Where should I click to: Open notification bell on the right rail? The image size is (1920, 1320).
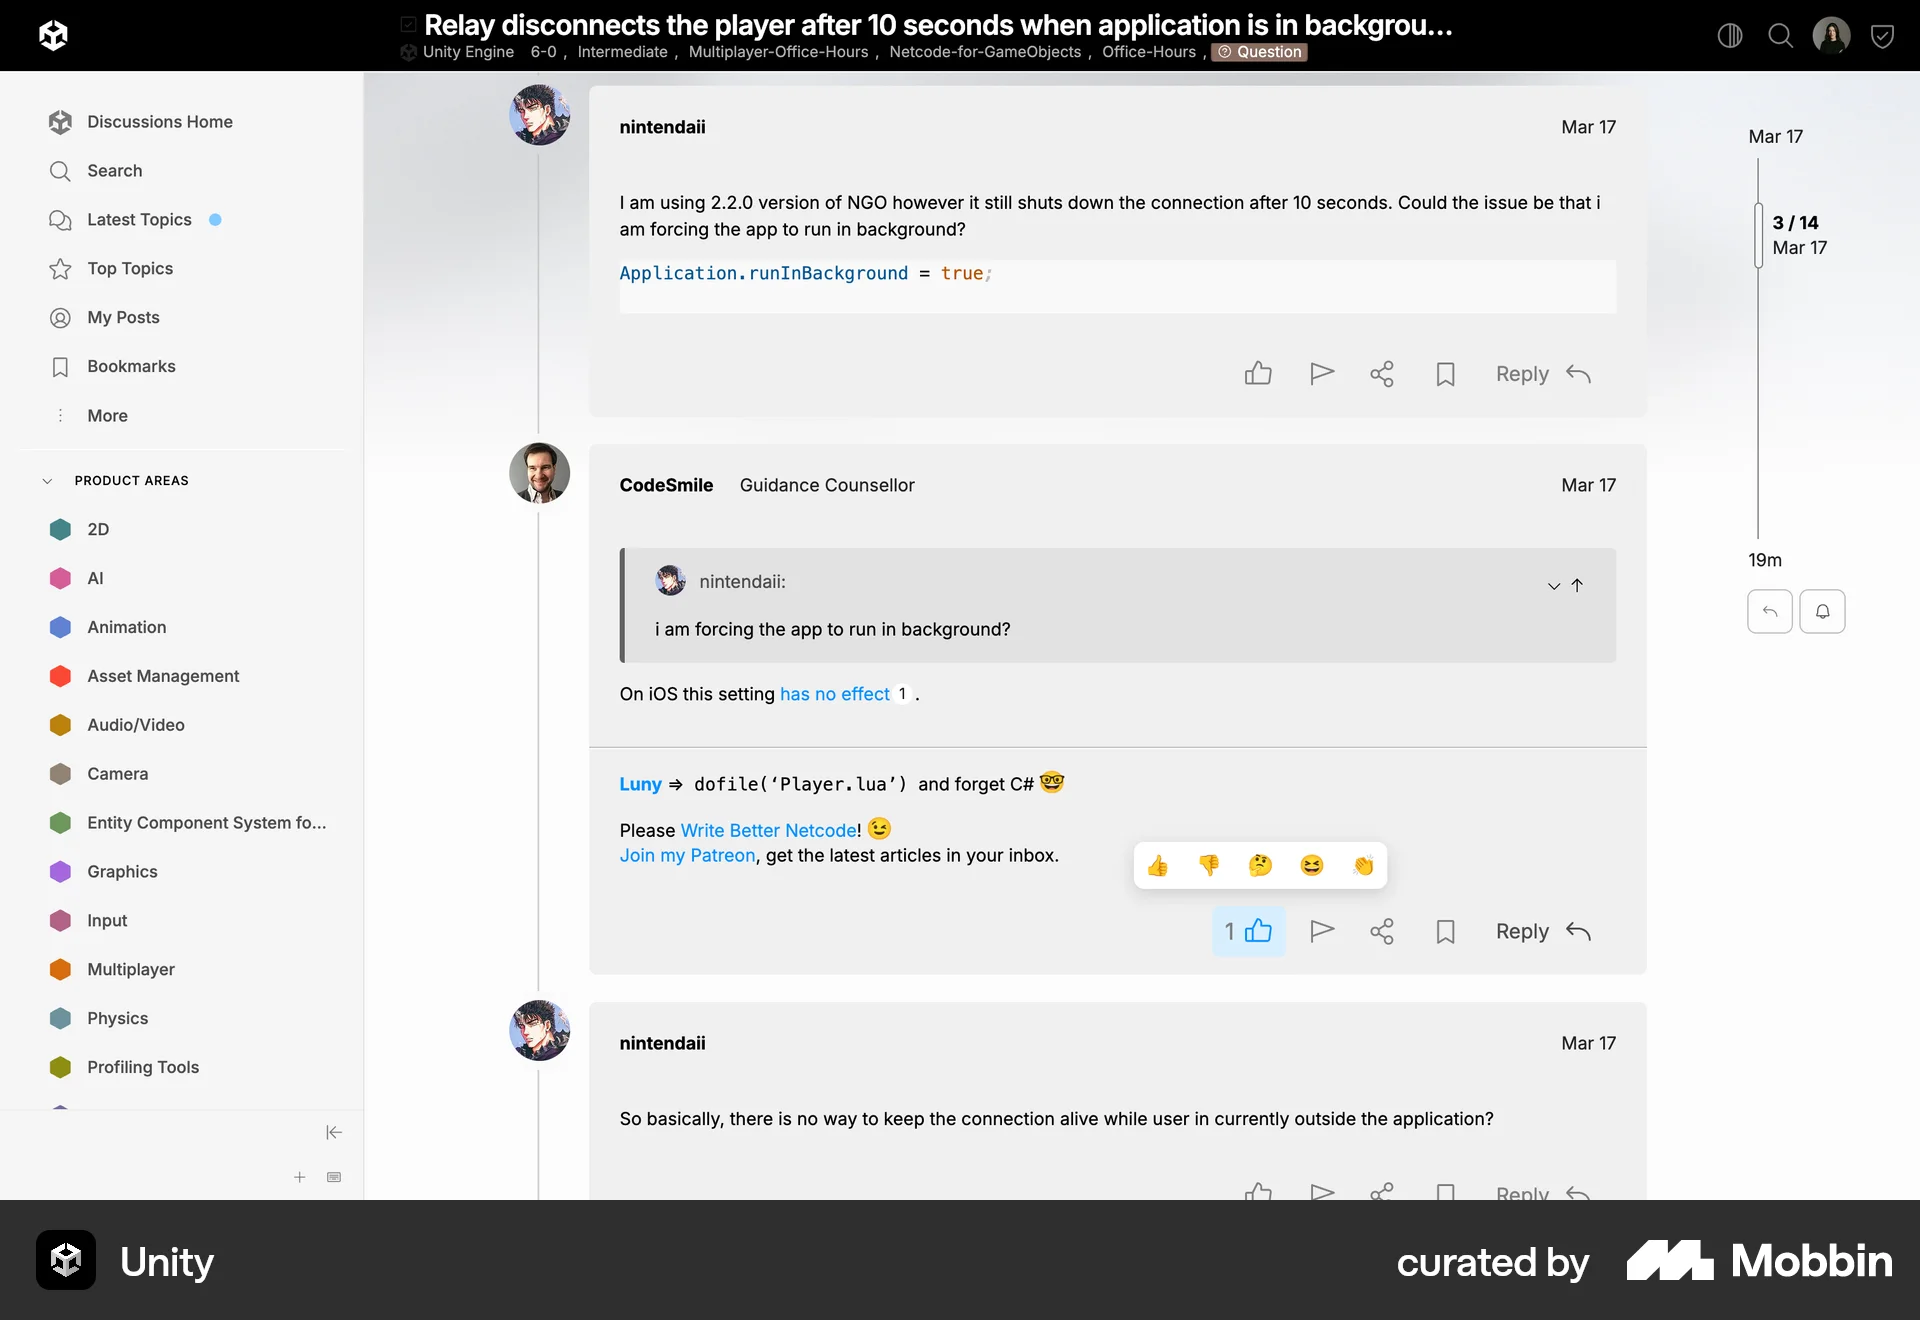click(1822, 611)
